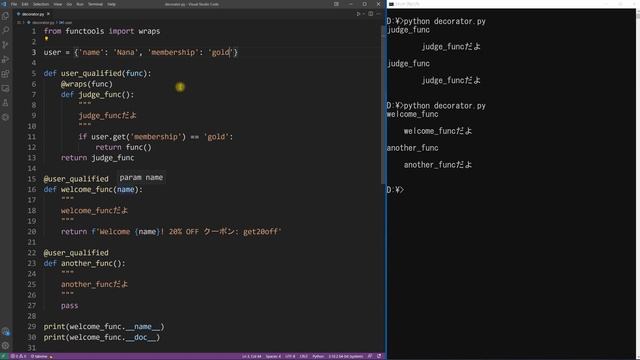This screenshot has height=360, width=640.
Task: Click the Tabnine status bar item
Action: click(42, 356)
